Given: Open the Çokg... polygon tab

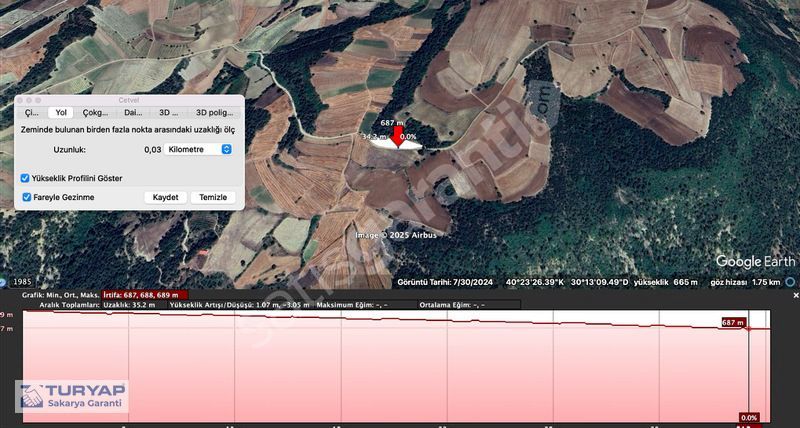Looking at the screenshot, I should (x=96, y=113).
